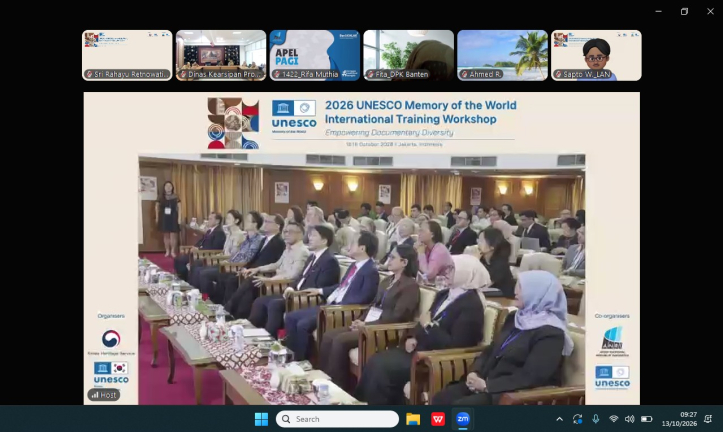Open the main shared screen presentation view

(362, 248)
